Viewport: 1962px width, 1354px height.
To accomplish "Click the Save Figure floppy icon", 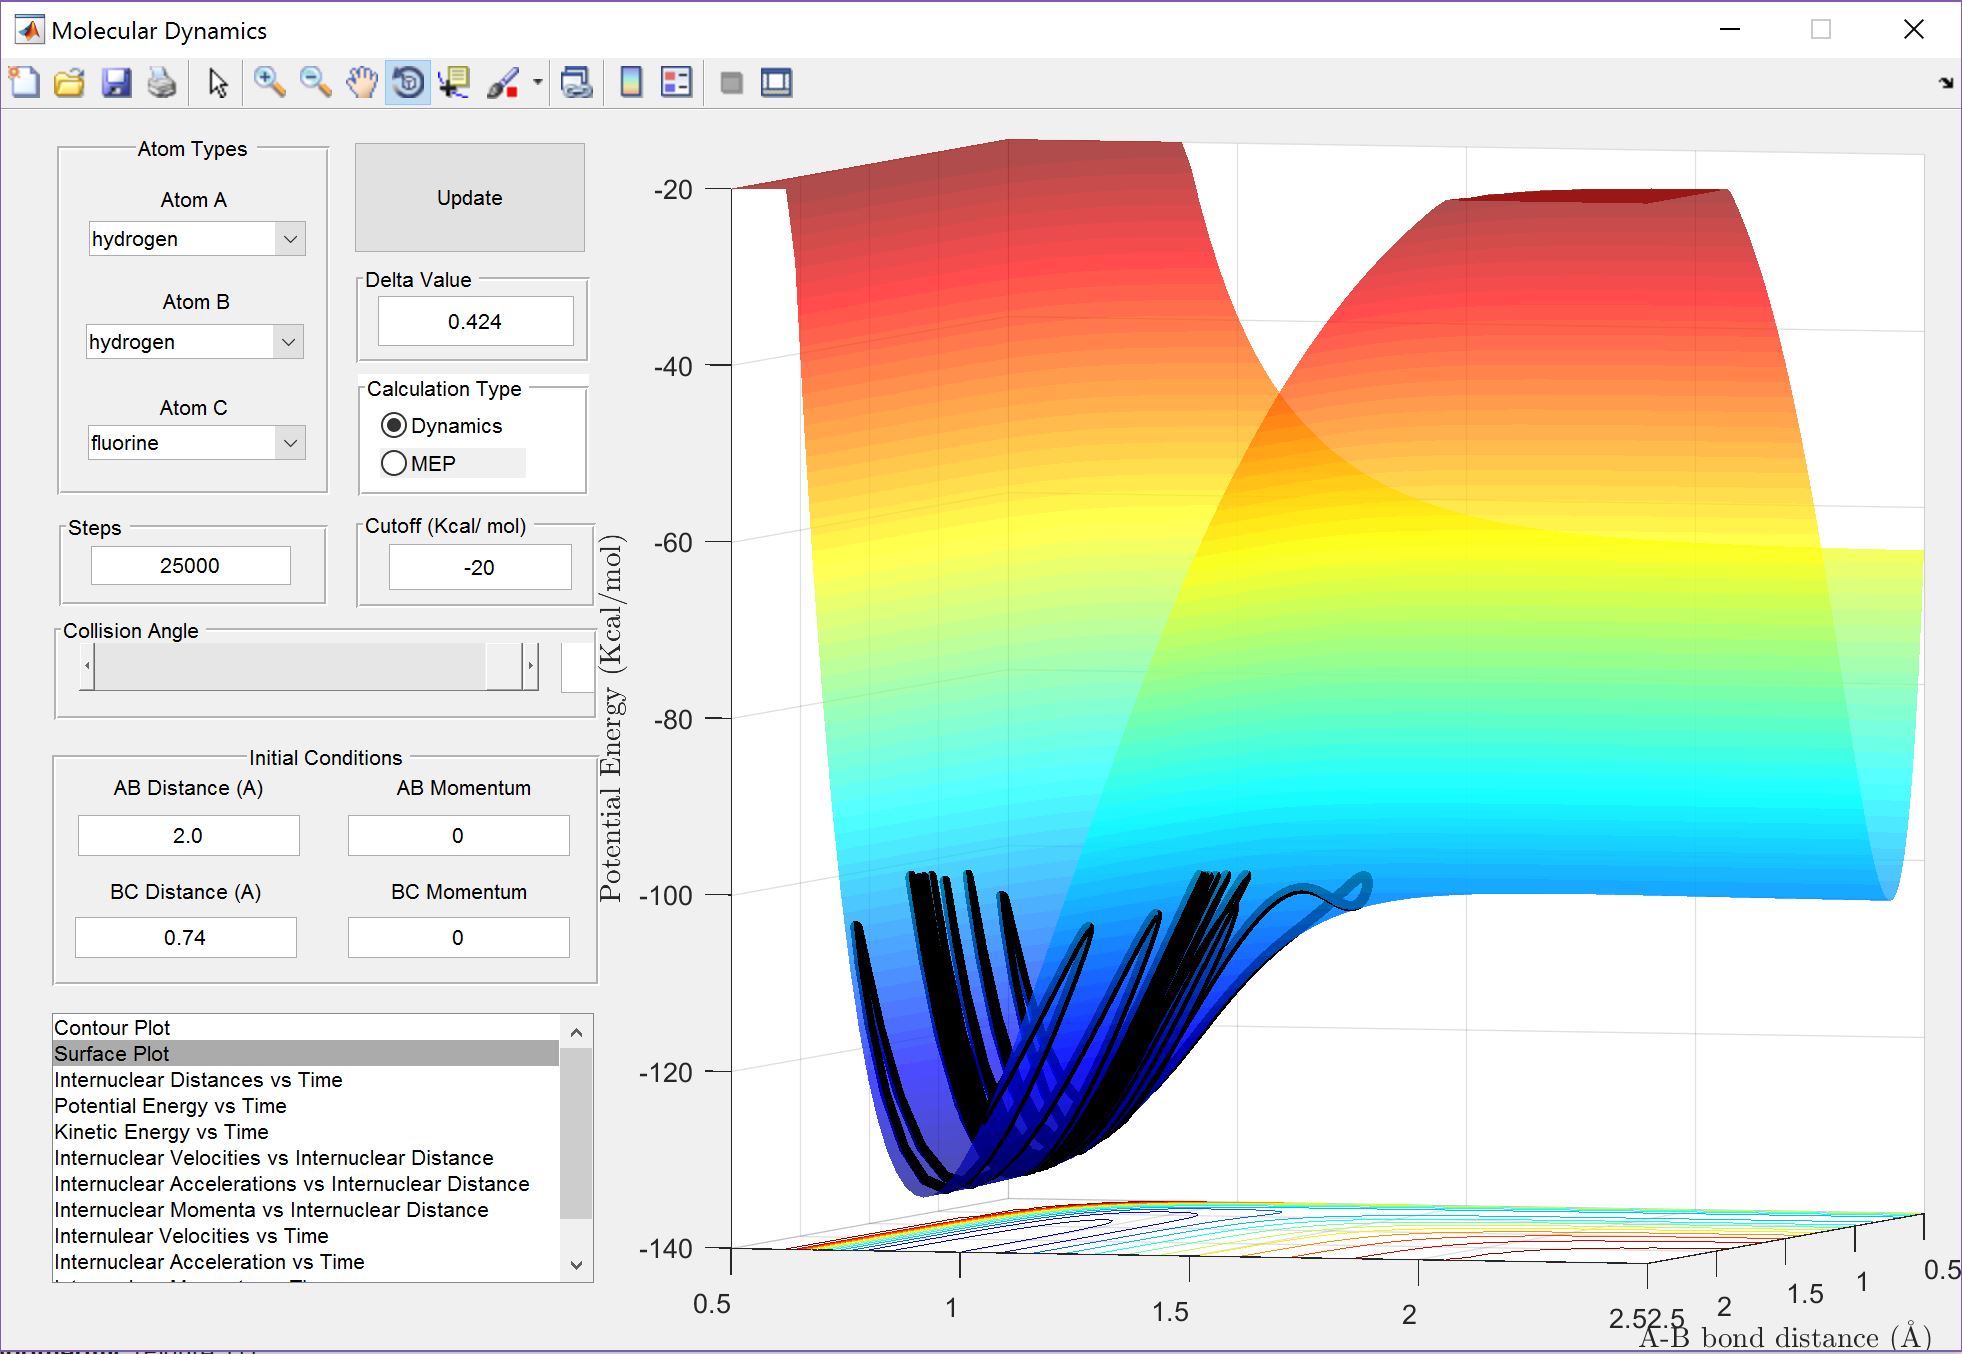I will [x=116, y=83].
